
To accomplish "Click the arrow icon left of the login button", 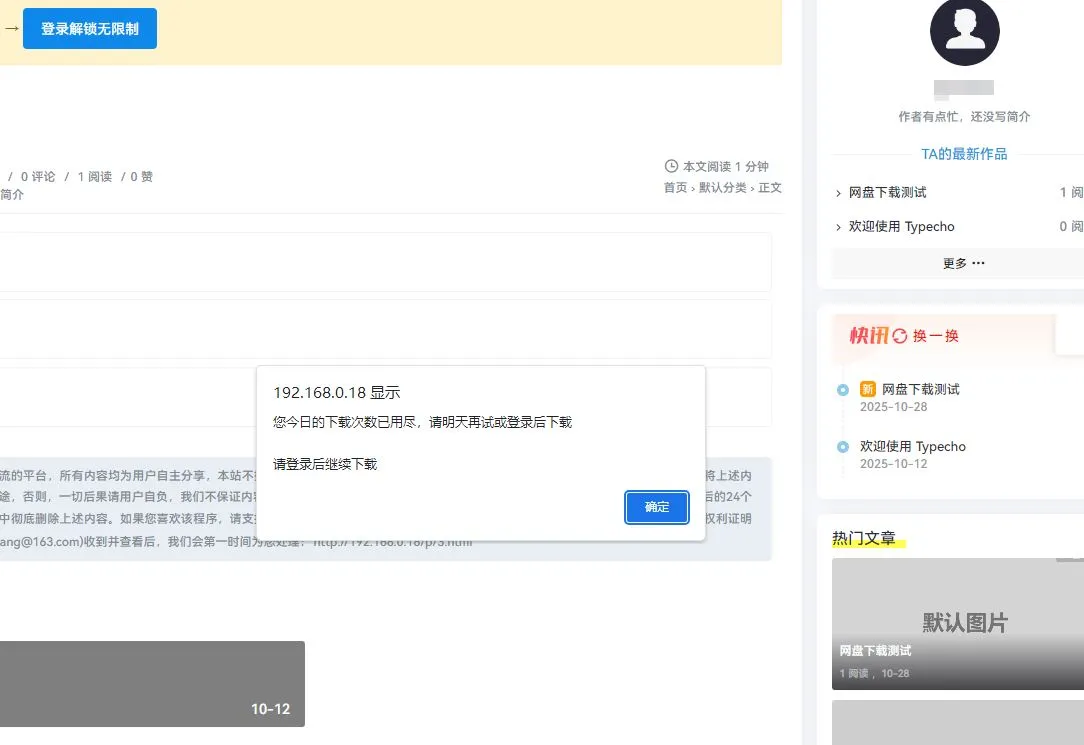I will [11, 29].
